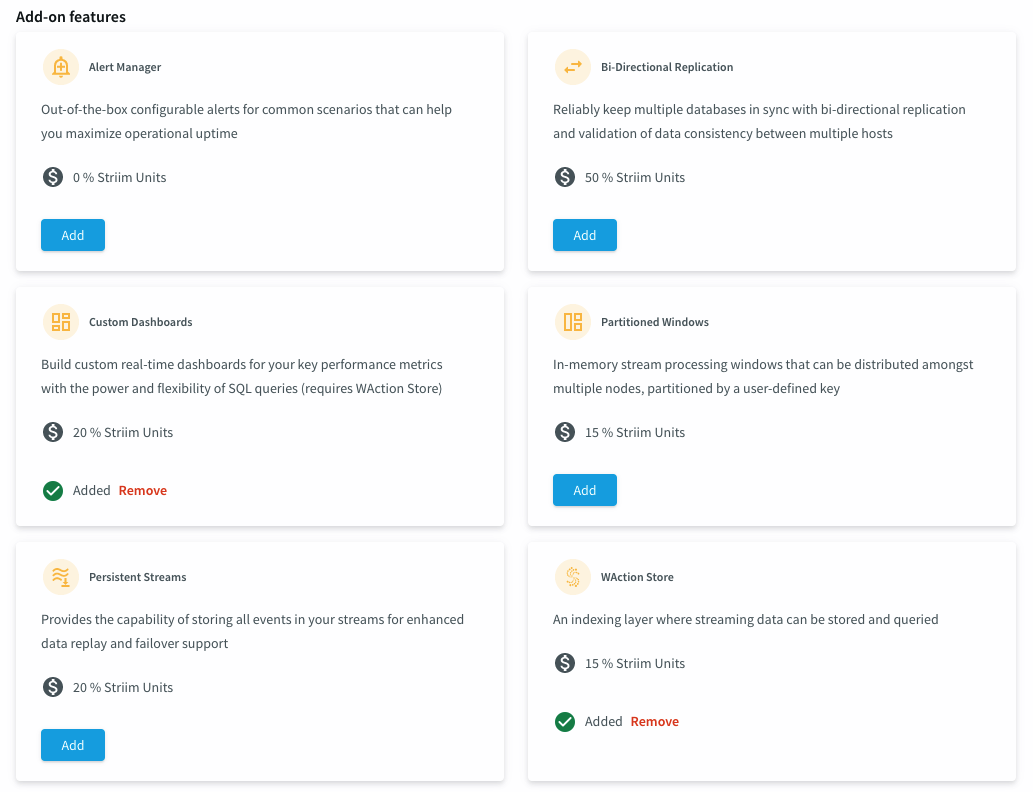The image size is (1033, 792).
Task: Click the Add-on features heading
Action: point(70,16)
